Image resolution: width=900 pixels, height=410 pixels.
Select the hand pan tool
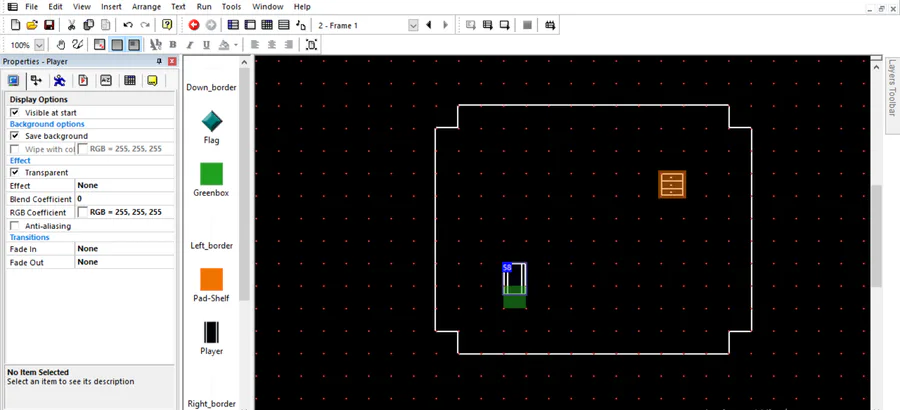click(x=60, y=45)
